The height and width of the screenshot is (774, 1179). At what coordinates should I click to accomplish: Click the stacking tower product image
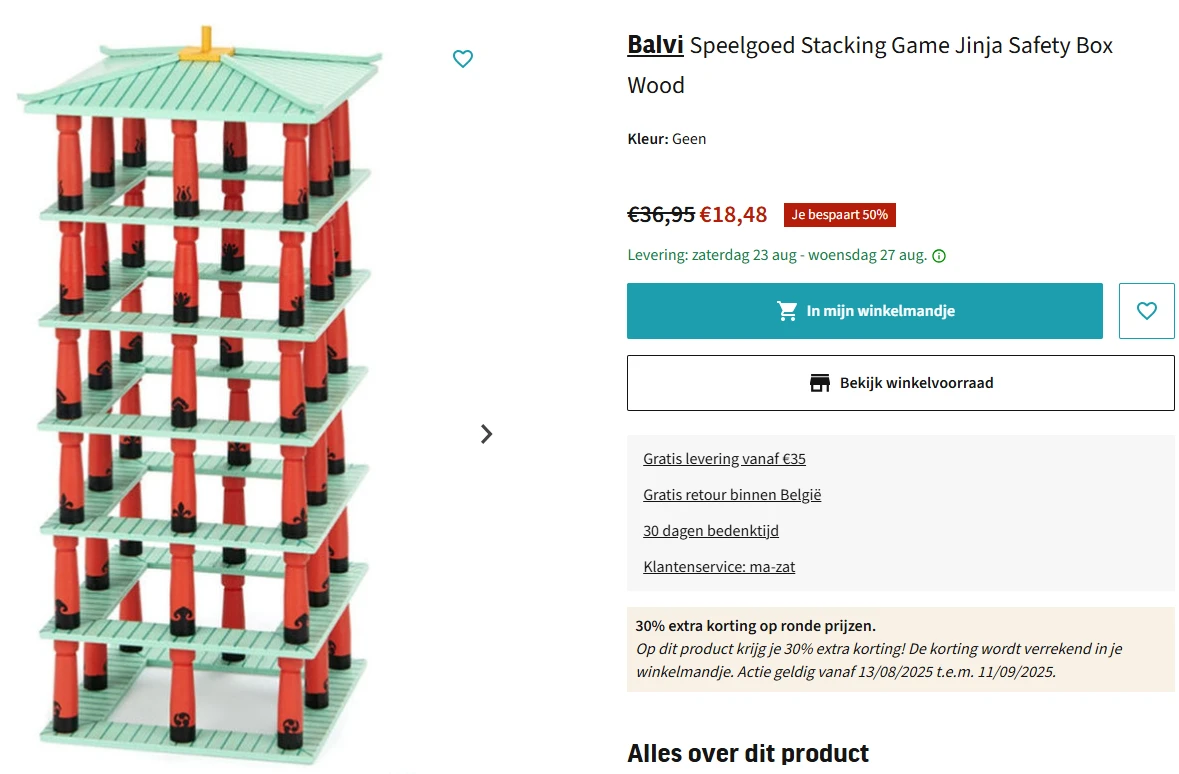tap(200, 400)
